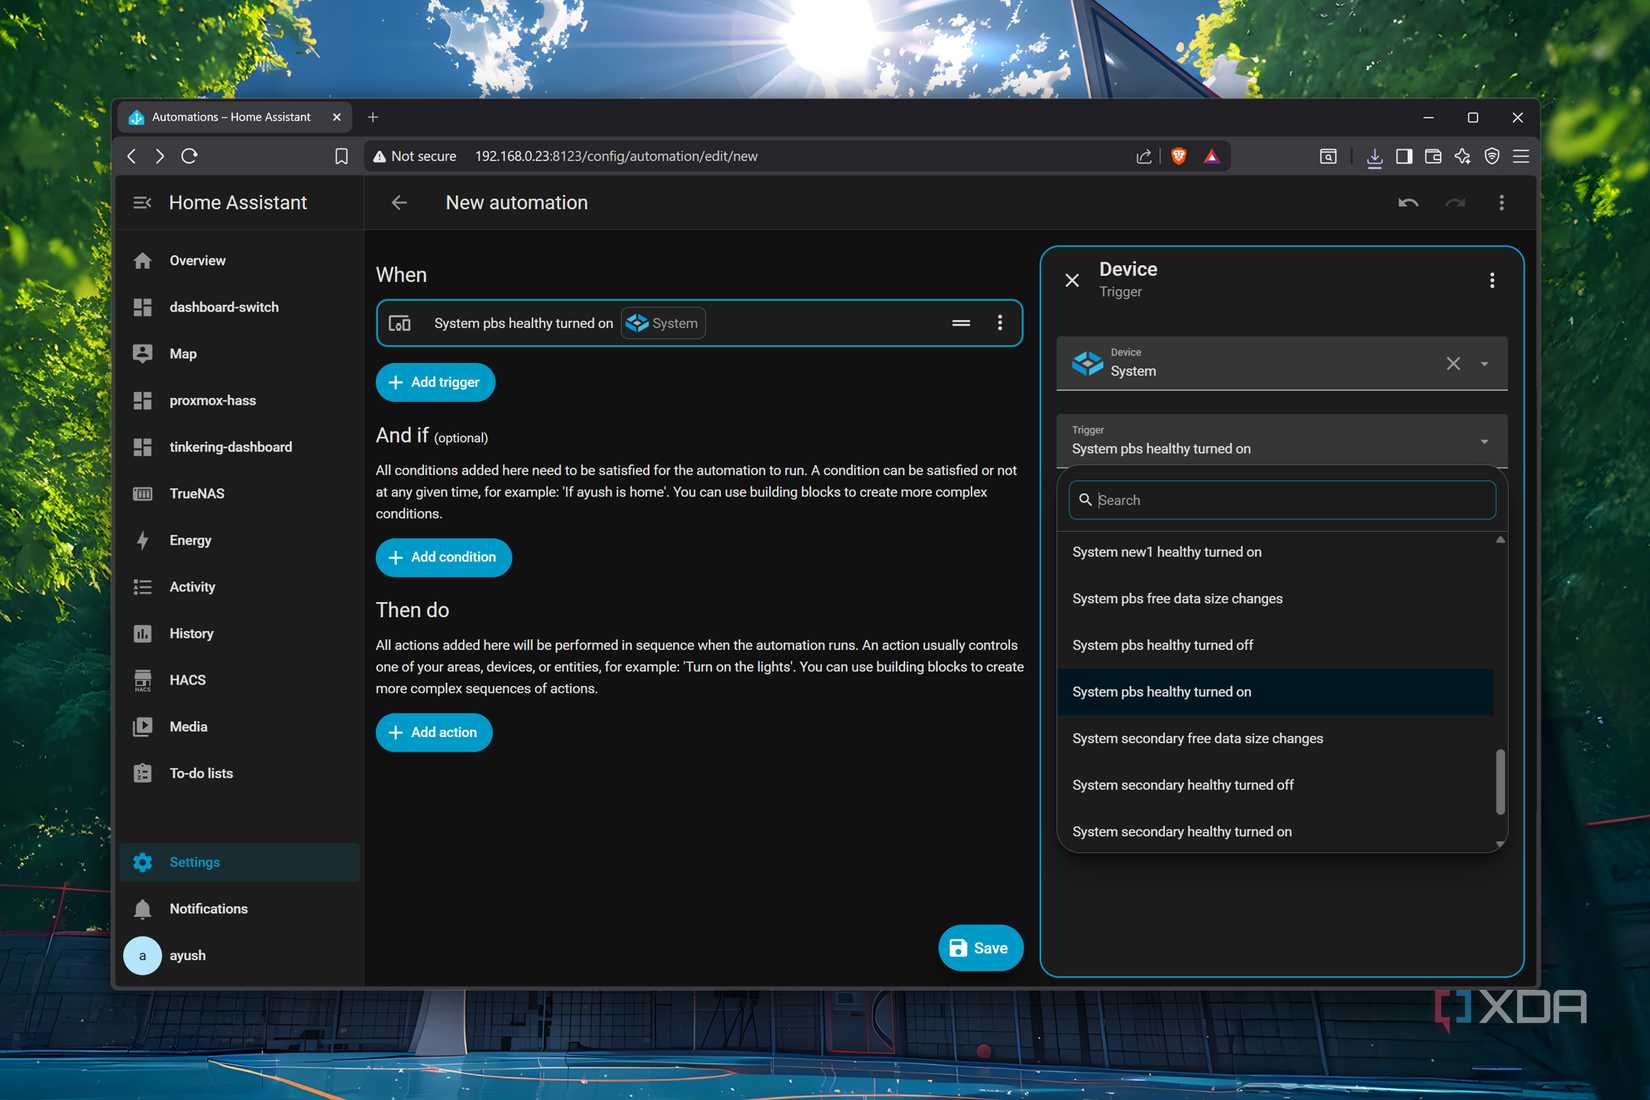Viewport: 1650px width, 1100px height.
Task: Open a new browser tab
Action: 373,117
